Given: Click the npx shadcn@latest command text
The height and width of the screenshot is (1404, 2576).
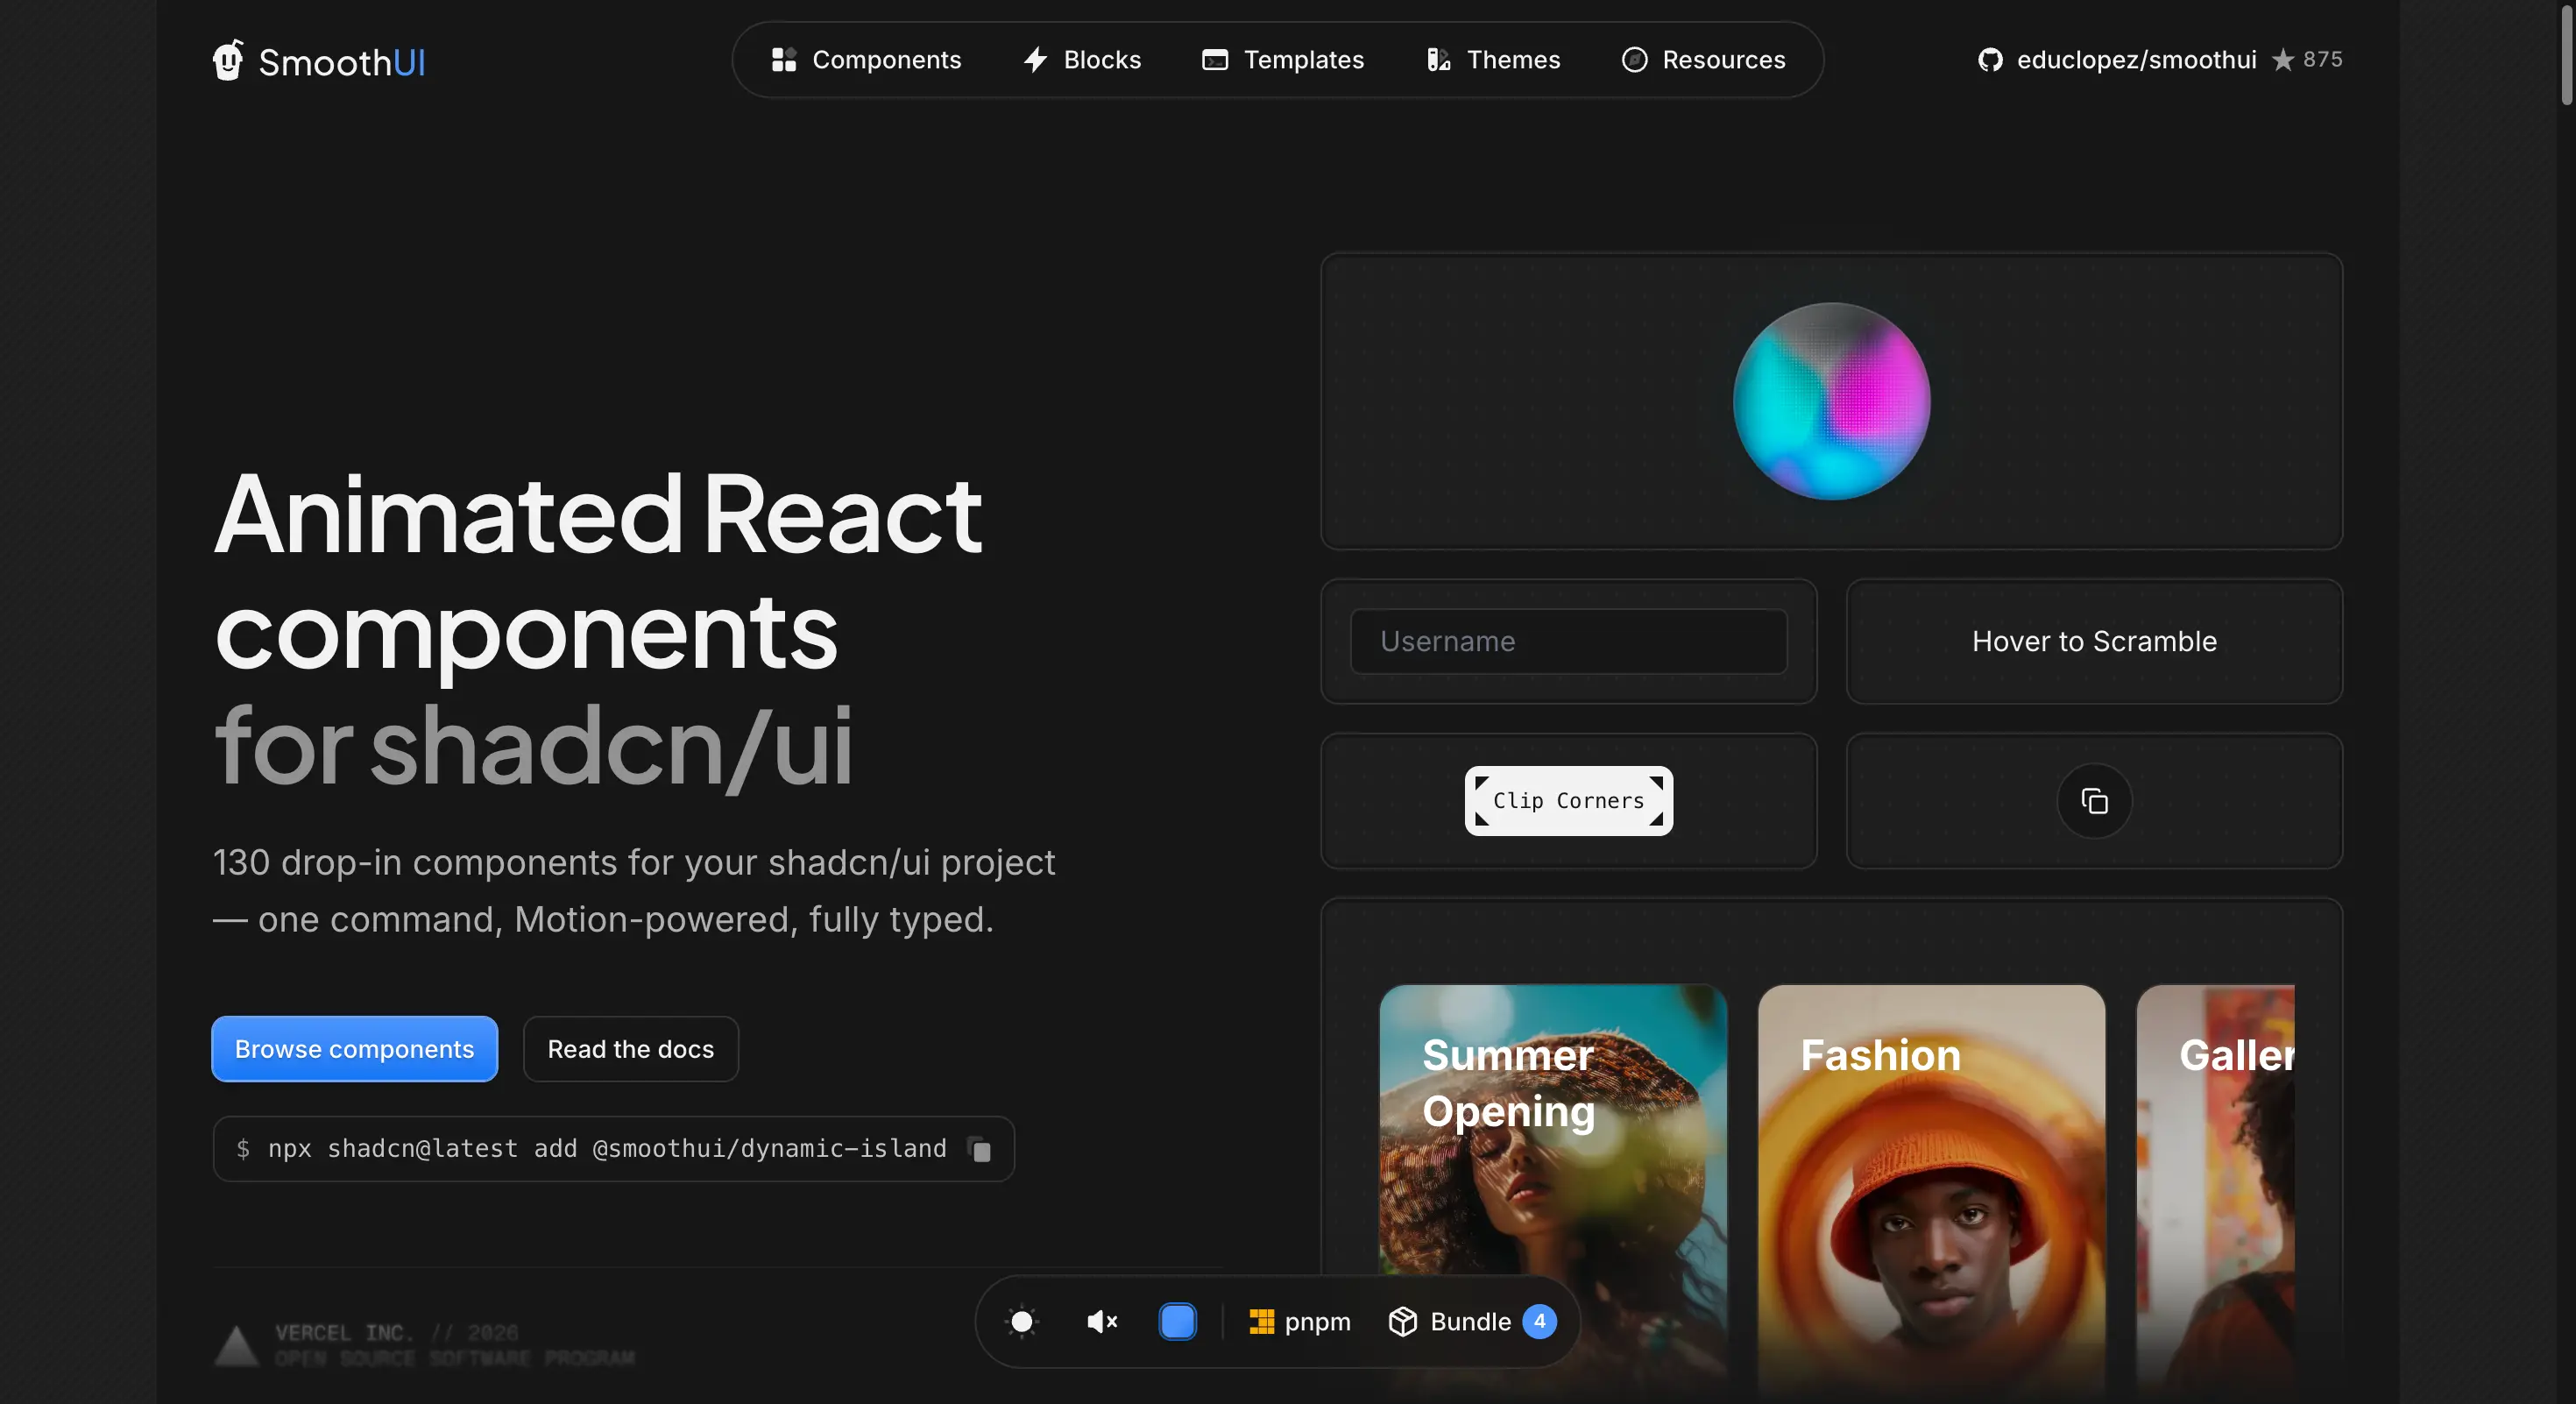Looking at the screenshot, I should 607,1149.
